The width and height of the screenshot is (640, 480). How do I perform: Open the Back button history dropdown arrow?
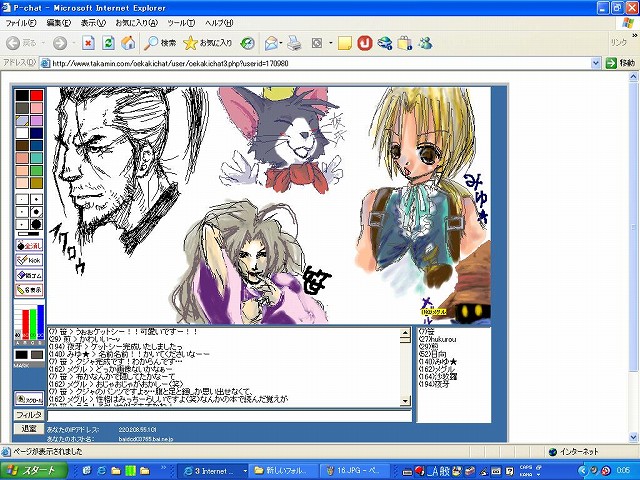click(x=43, y=43)
